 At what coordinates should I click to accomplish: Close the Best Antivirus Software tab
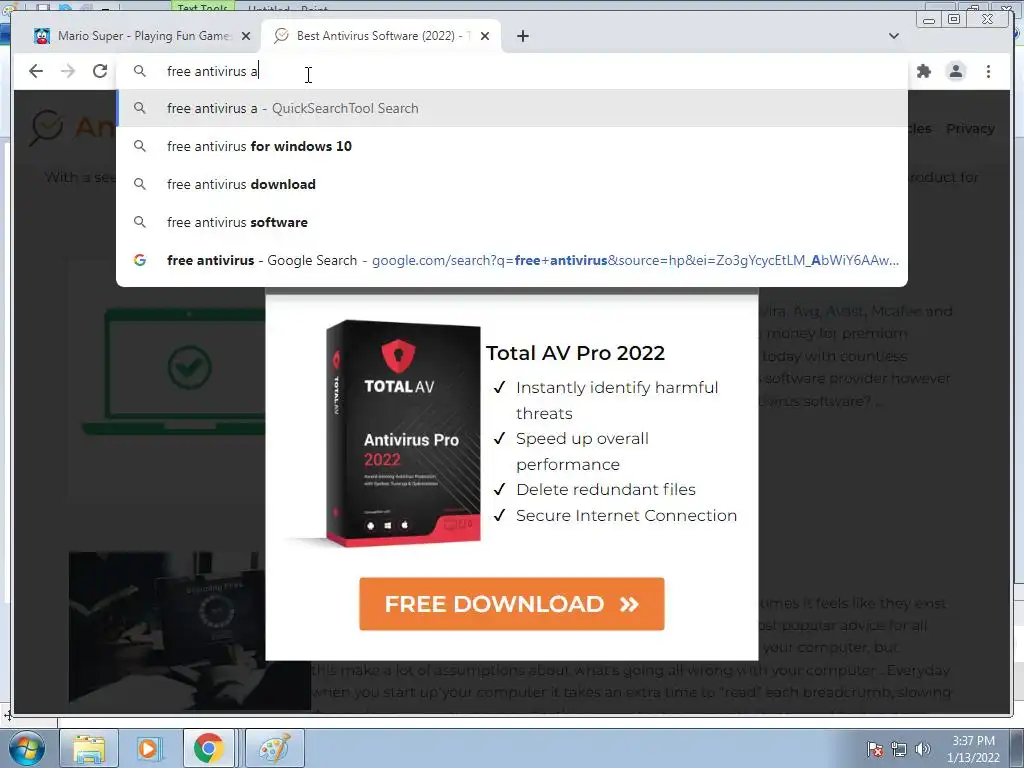485,36
